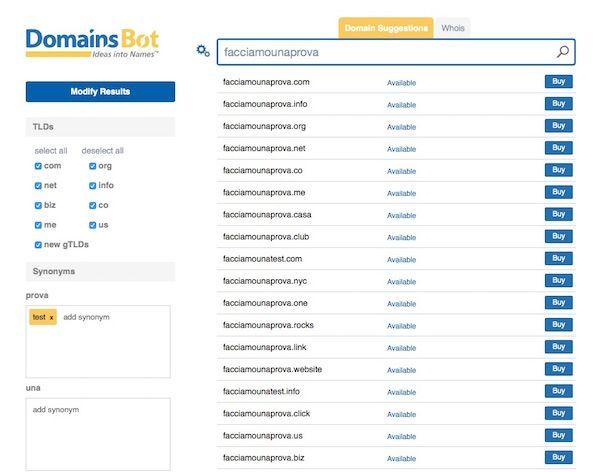Uncheck the us TLD checkbox

click(93, 225)
